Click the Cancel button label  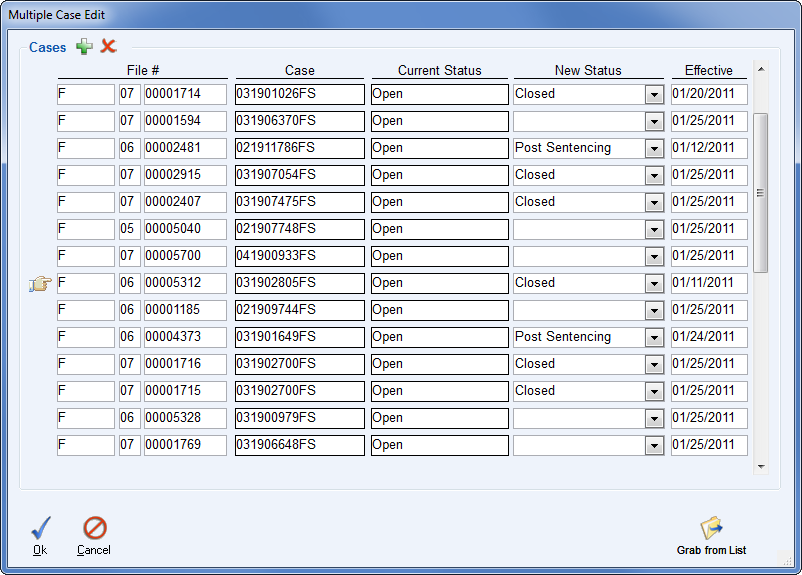[x=94, y=550]
